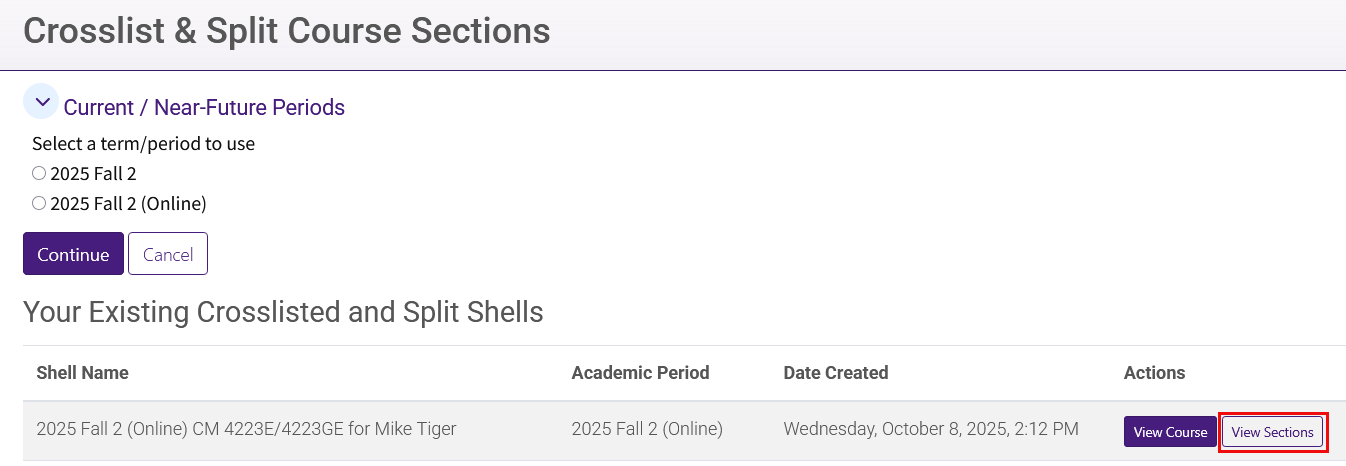Select the 2025 Fall 2 radio button
The width and height of the screenshot is (1346, 466).
pyautogui.click(x=39, y=173)
